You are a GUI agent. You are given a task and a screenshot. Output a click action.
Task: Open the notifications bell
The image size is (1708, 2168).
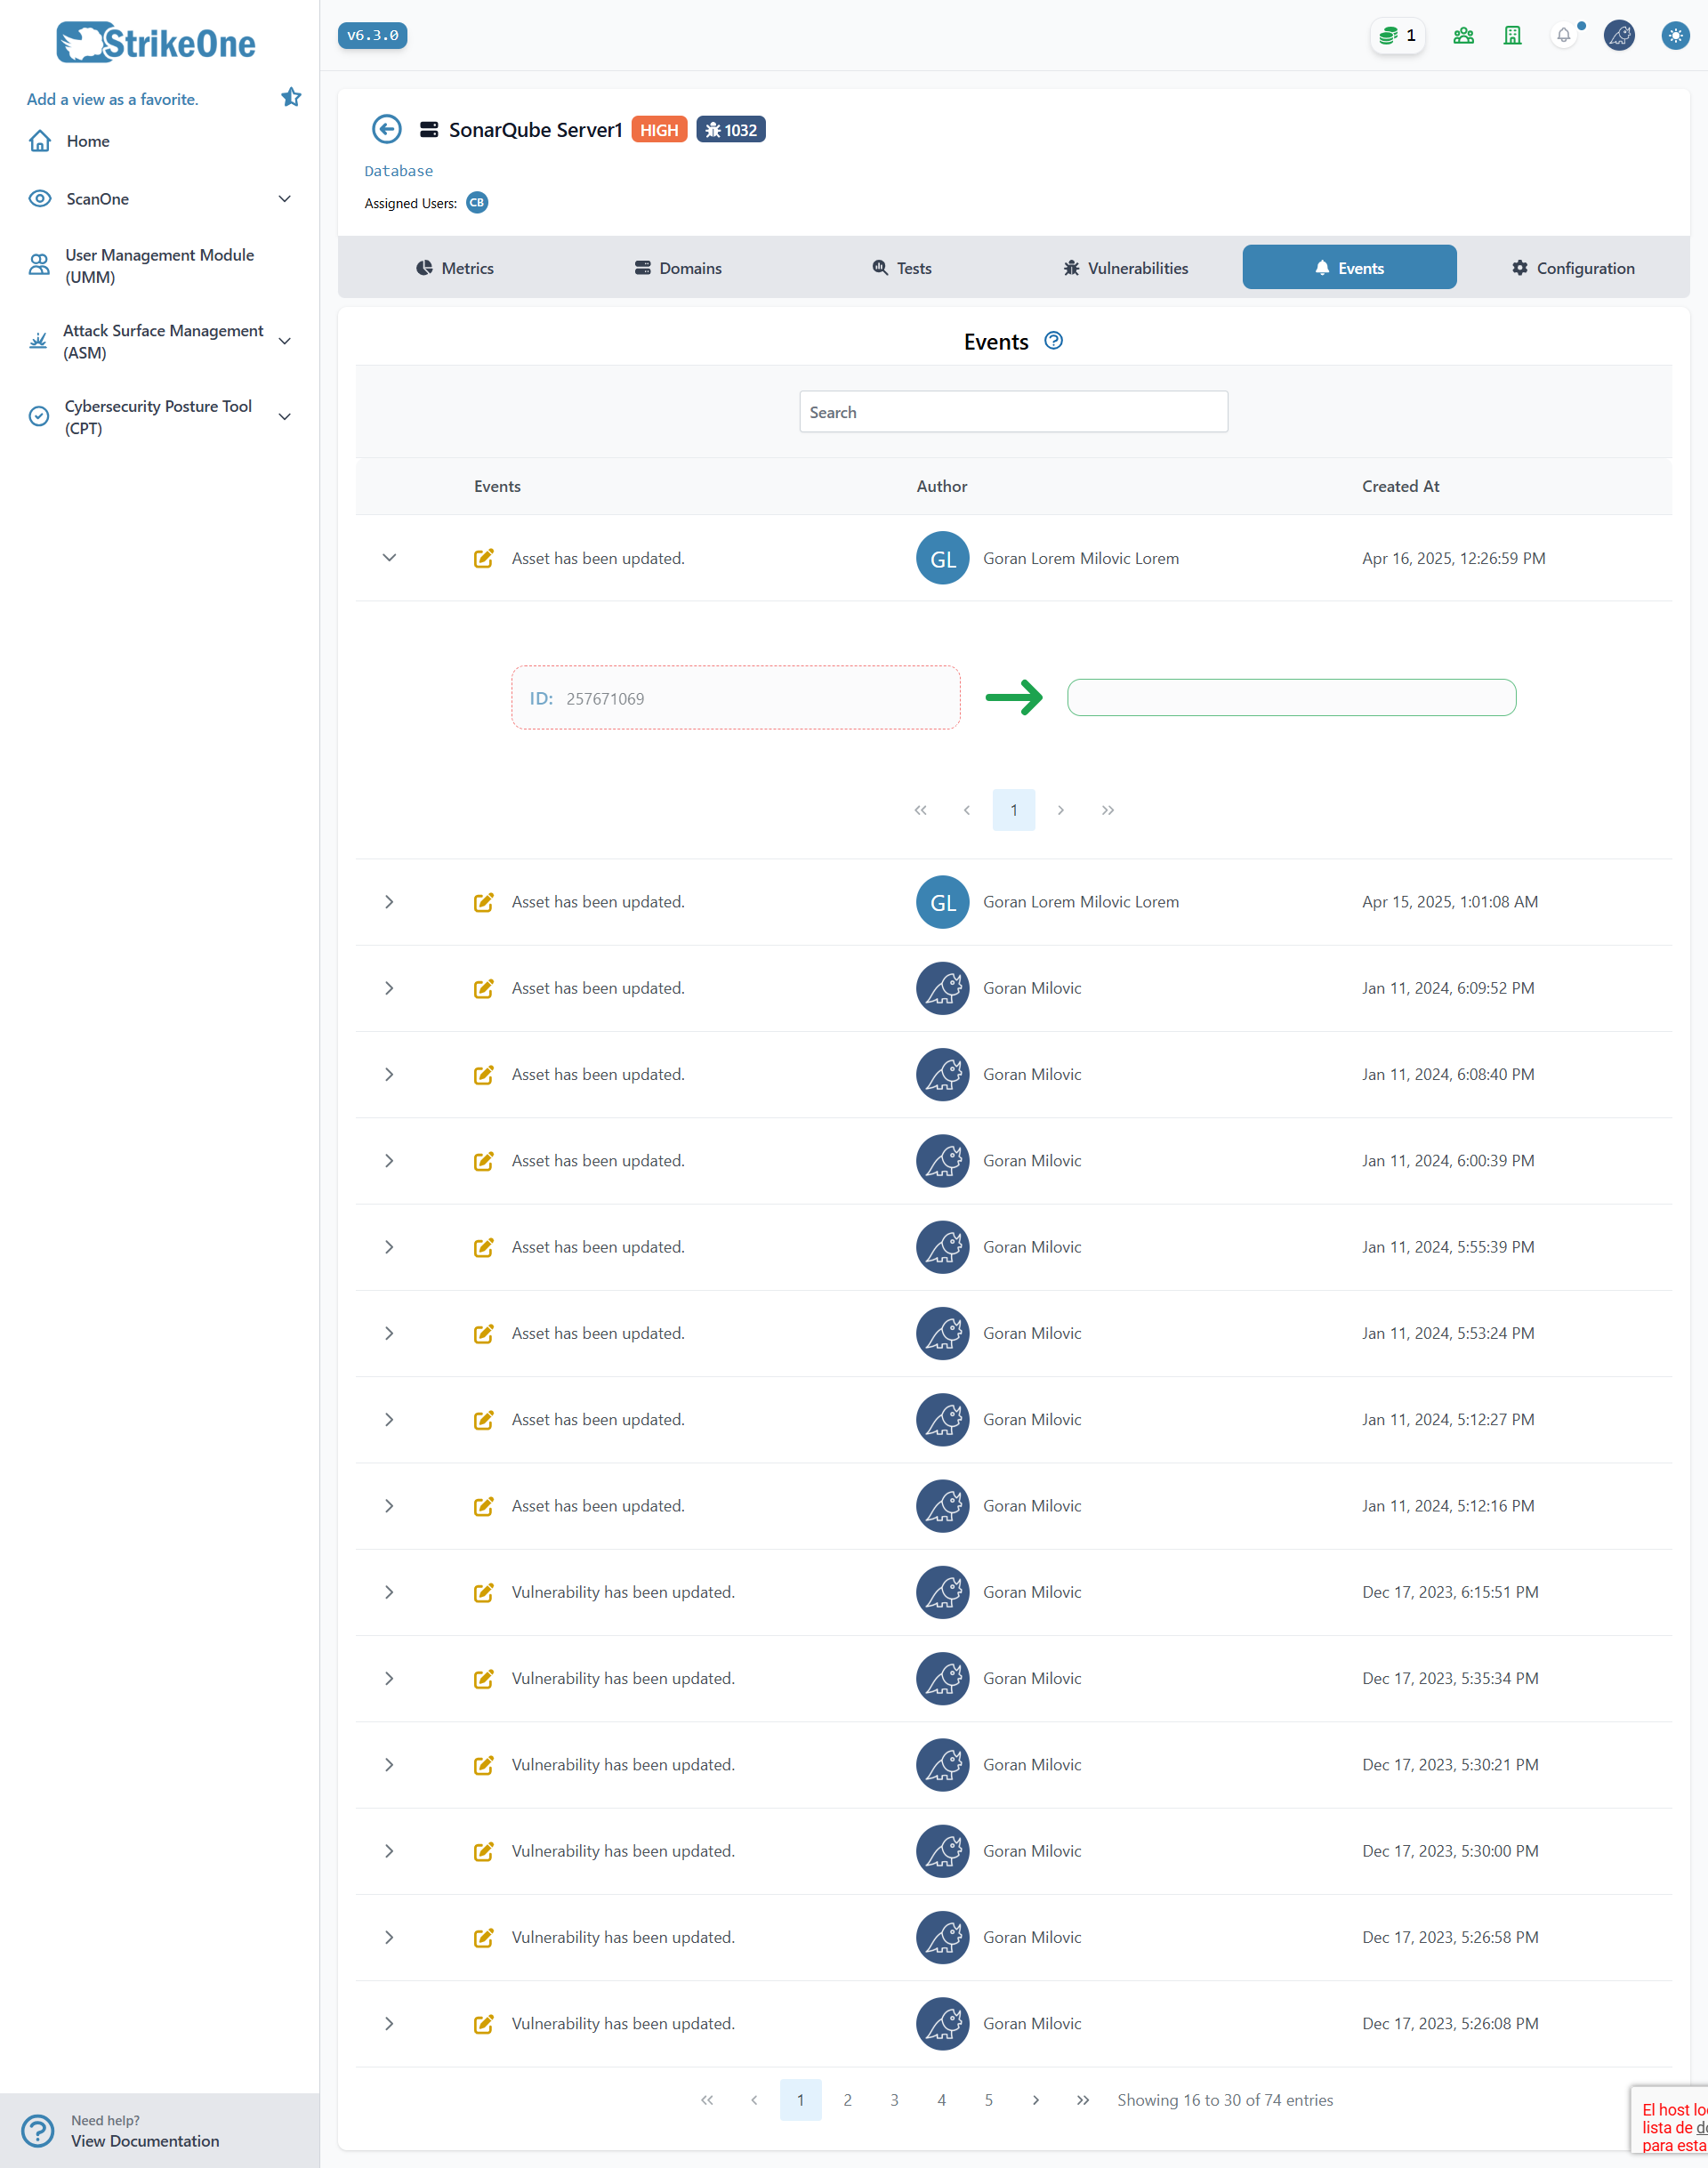[1564, 36]
